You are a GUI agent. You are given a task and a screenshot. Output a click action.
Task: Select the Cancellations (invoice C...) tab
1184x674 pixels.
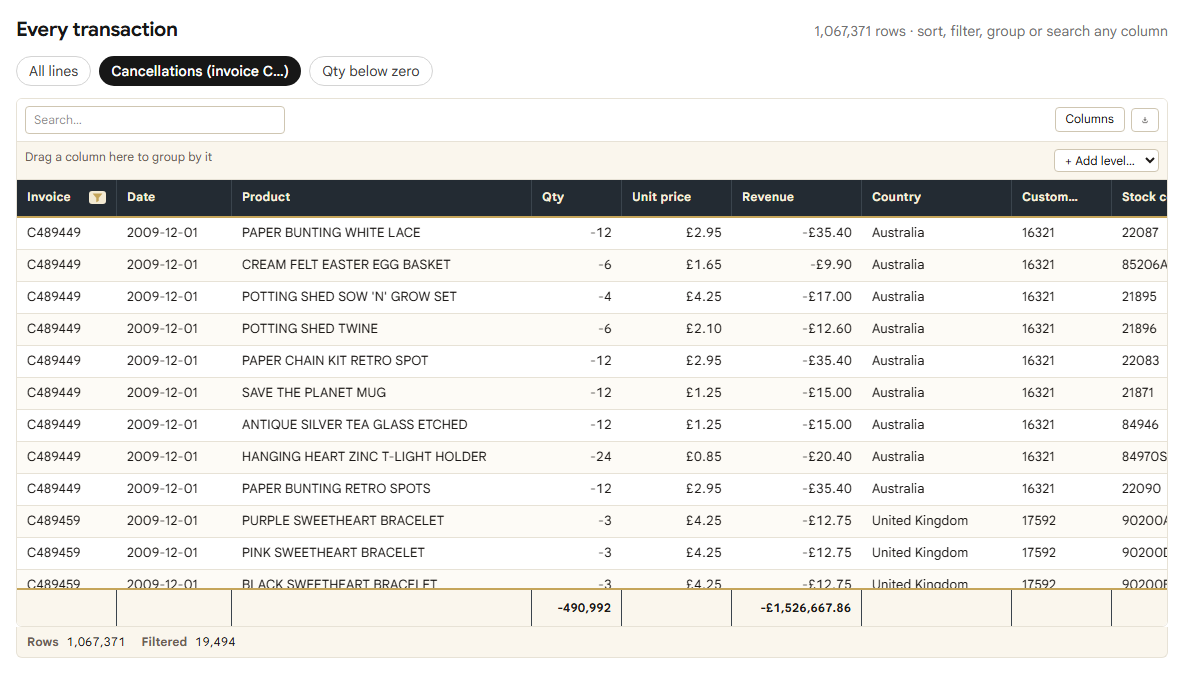click(x=199, y=71)
